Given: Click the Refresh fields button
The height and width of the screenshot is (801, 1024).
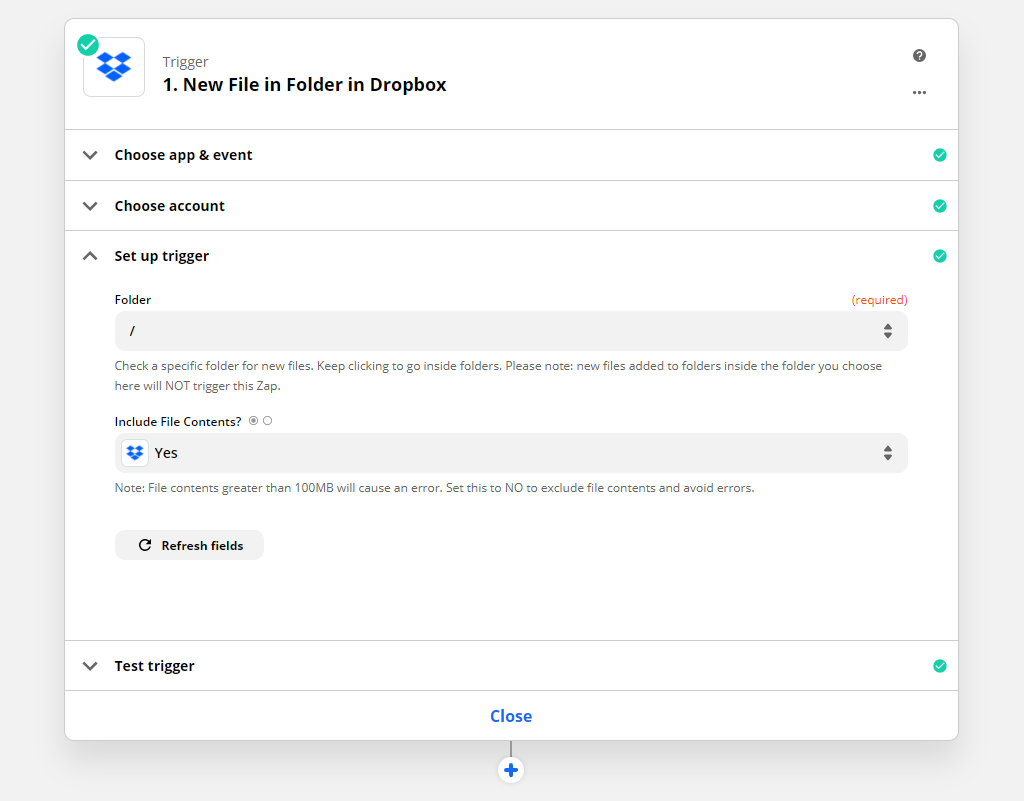Looking at the screenshot, I should (189, 545).
